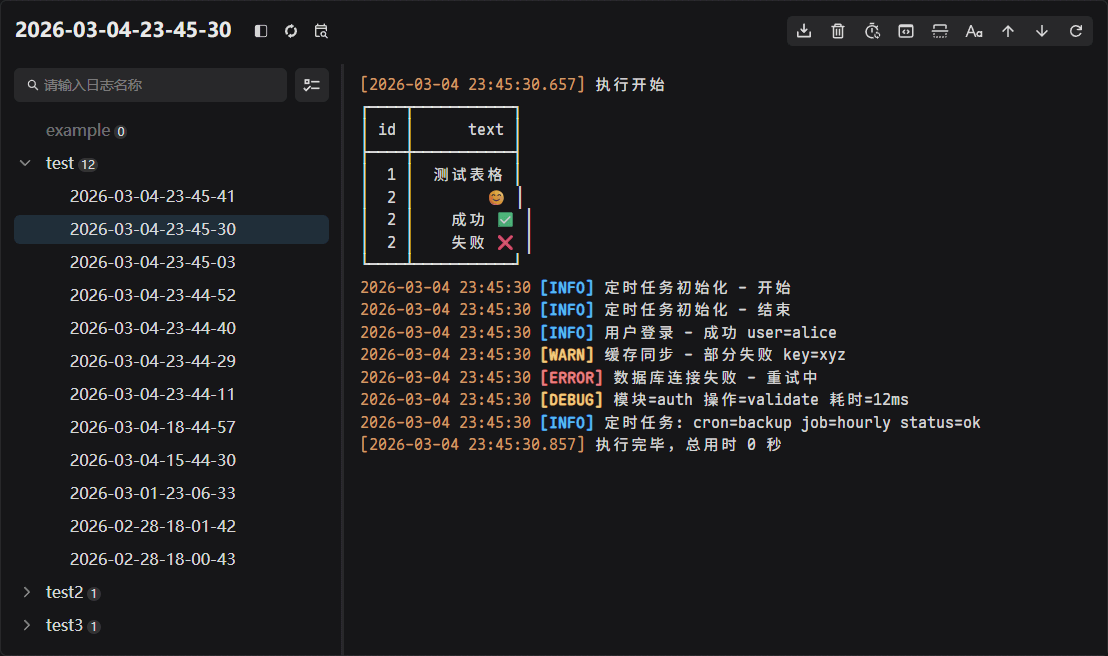Viewport: 1108px width, 656px height.
Task: Select log 2026-03-04-23-45-41
Action: [152, 196]
